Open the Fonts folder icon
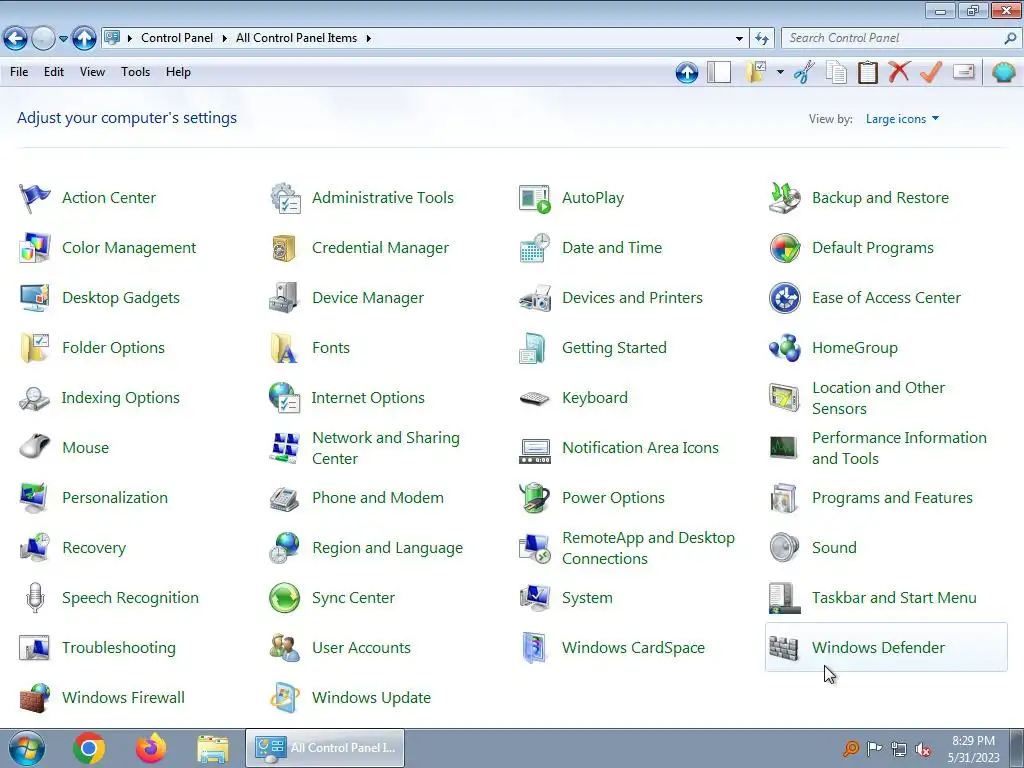Viewport: 1024px width, 768px height. [x=284, y=348]
